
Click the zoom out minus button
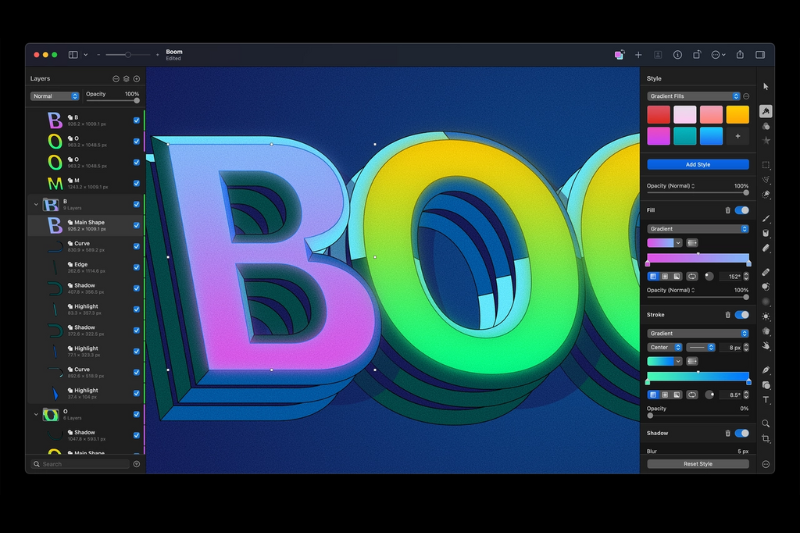pos(98,55)
